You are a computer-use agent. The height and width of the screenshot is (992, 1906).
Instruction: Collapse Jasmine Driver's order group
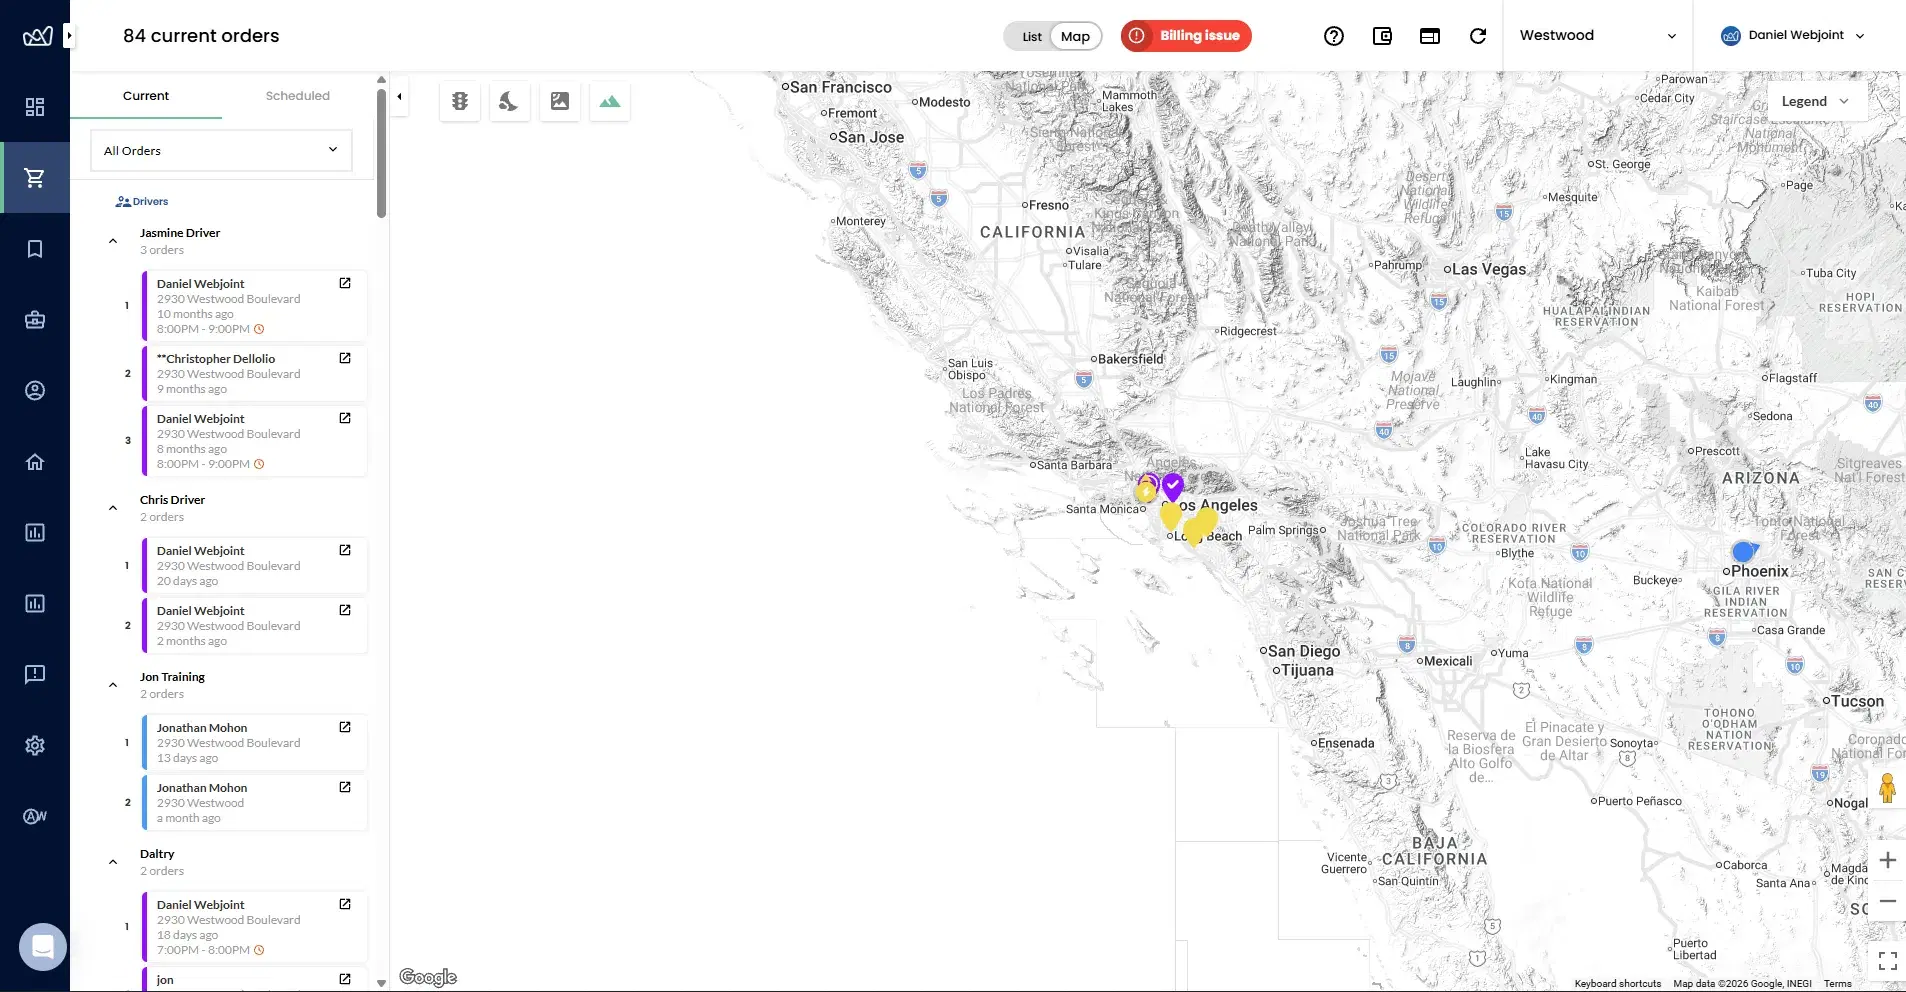pyautogui.click(x=112, y=240)
